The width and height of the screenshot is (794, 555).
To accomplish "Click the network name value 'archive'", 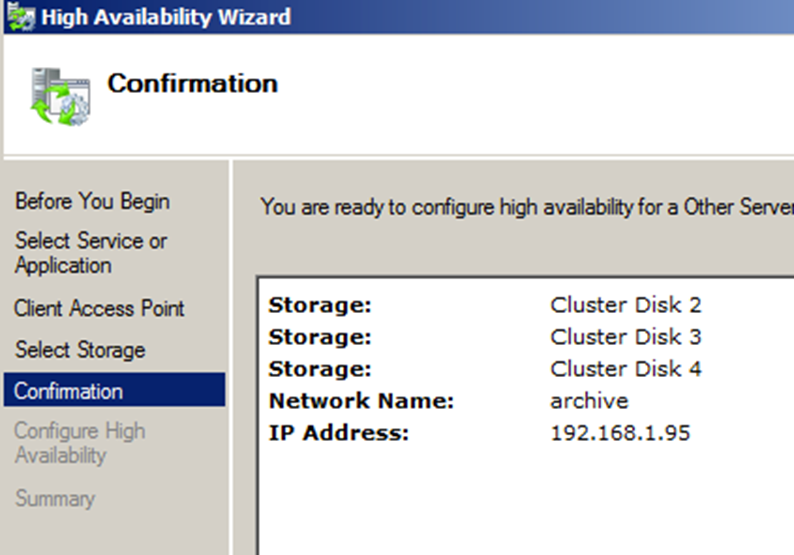I will [589, 401].
